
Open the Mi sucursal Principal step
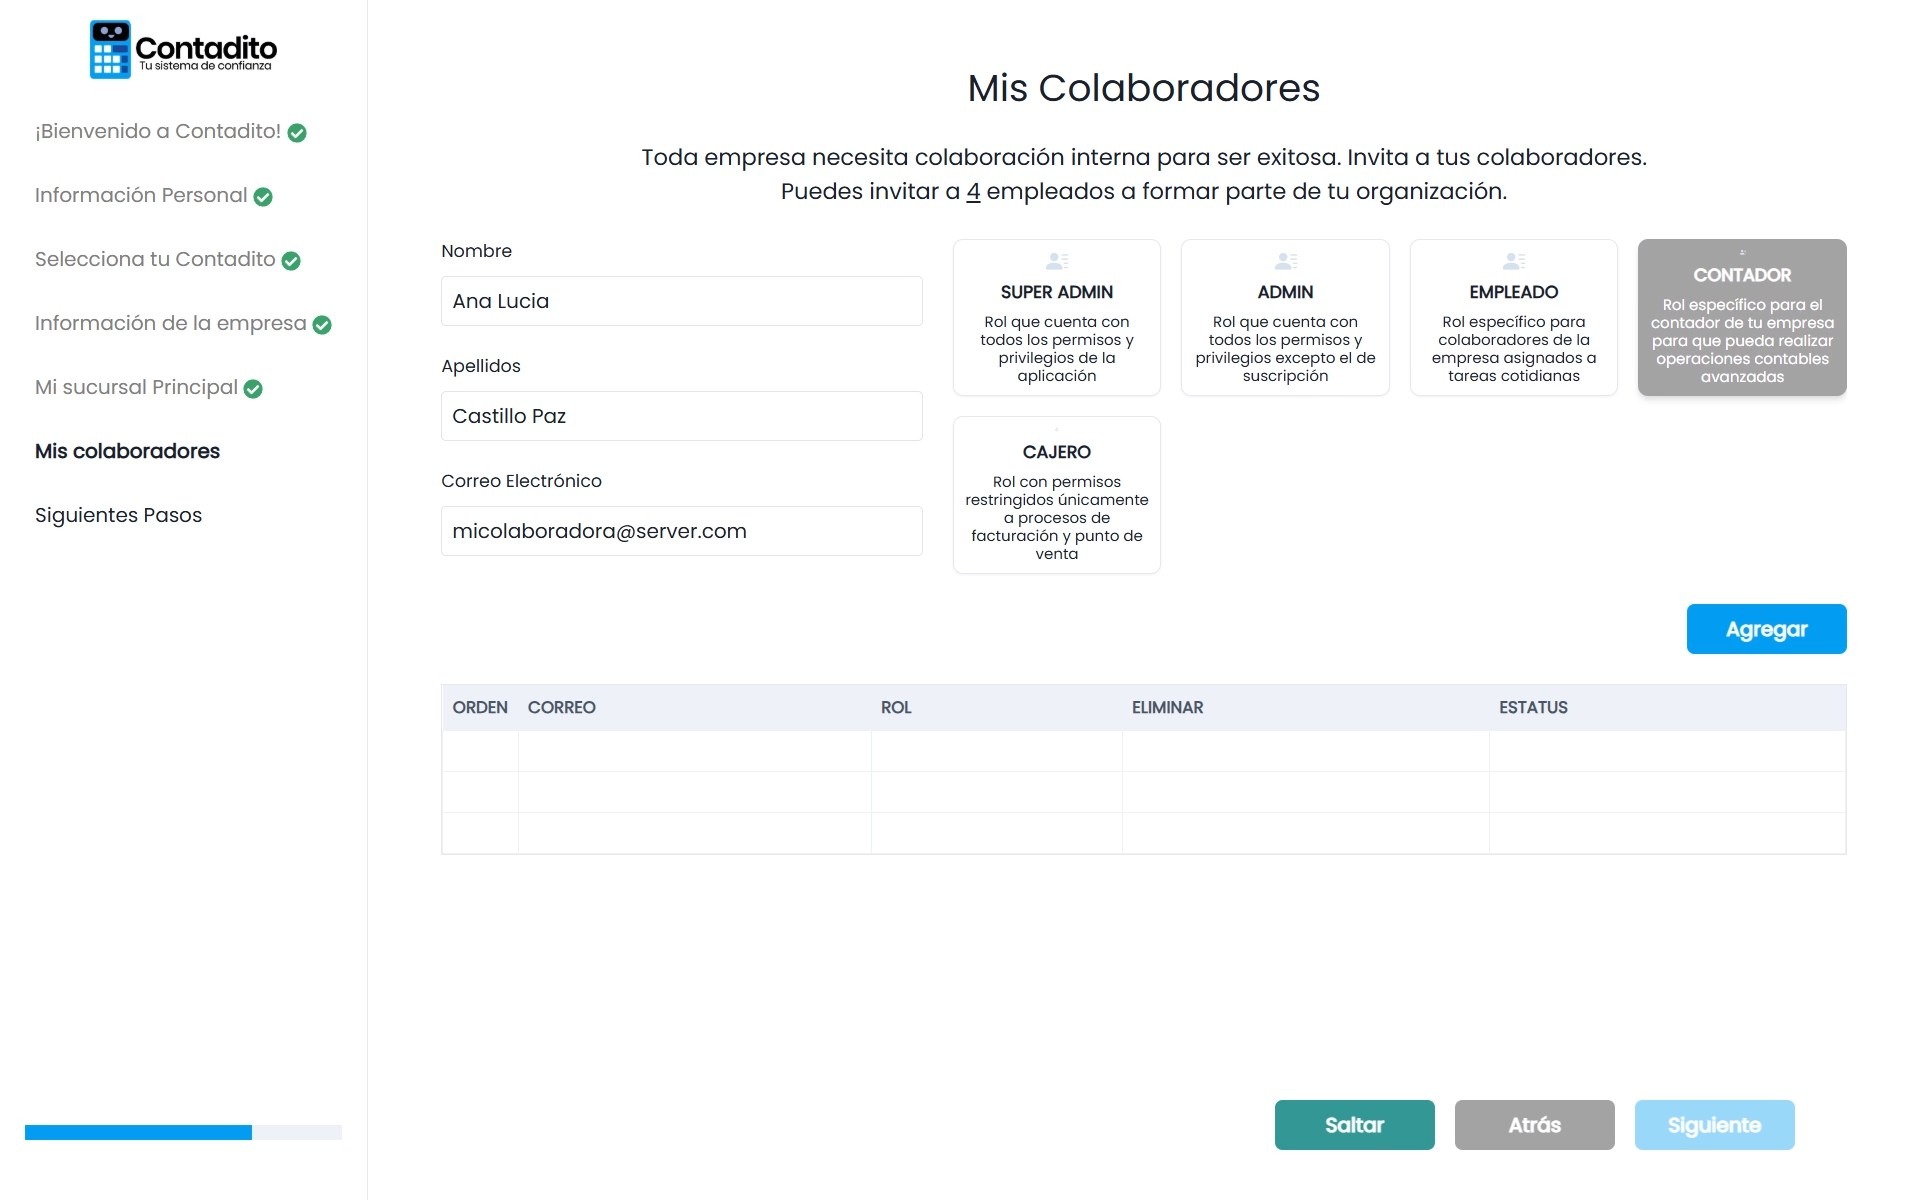[x=136, y=387]
